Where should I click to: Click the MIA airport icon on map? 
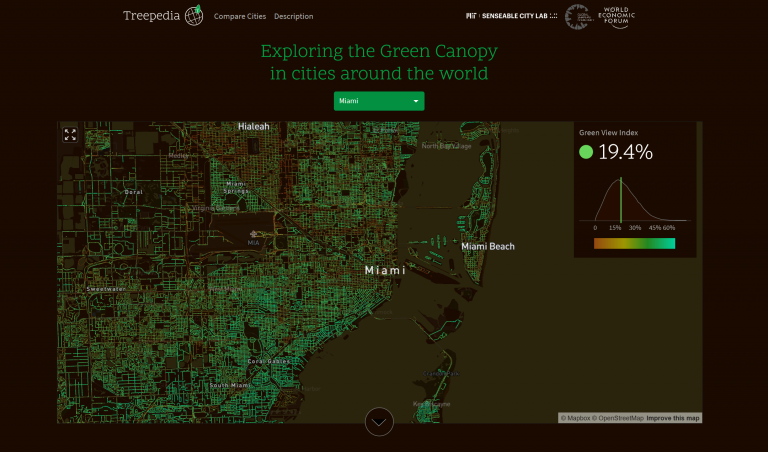click(254, 235)
